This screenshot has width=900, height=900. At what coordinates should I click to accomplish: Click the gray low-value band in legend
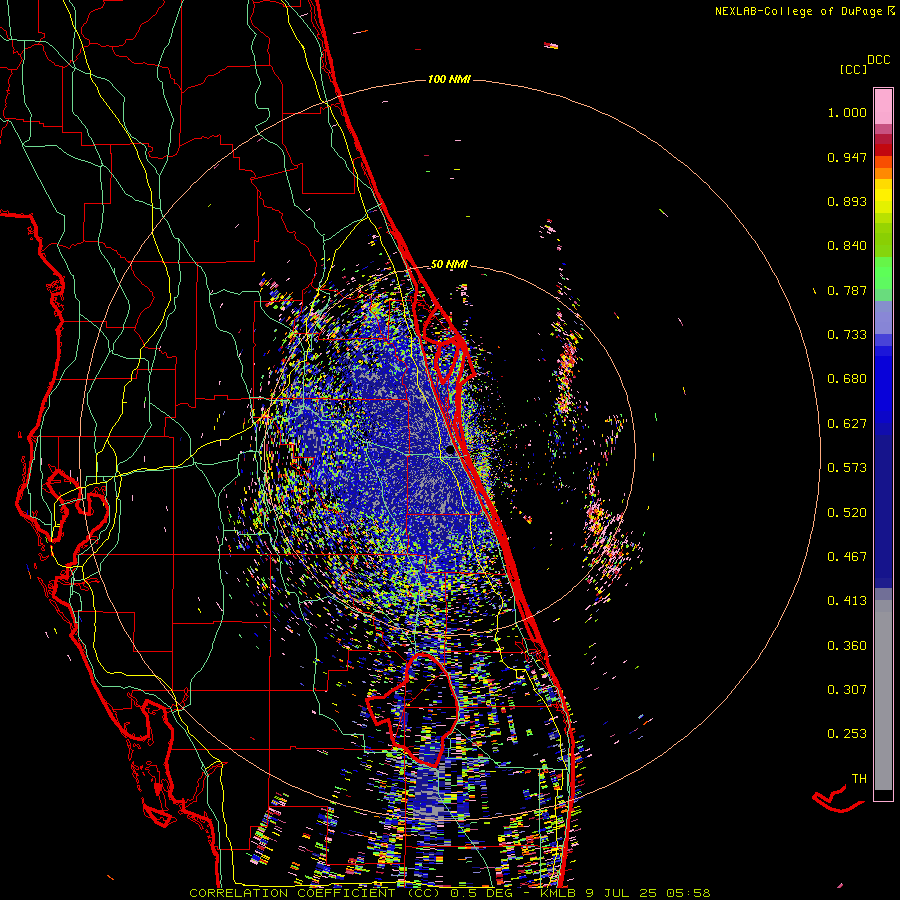tap(883, 695)
